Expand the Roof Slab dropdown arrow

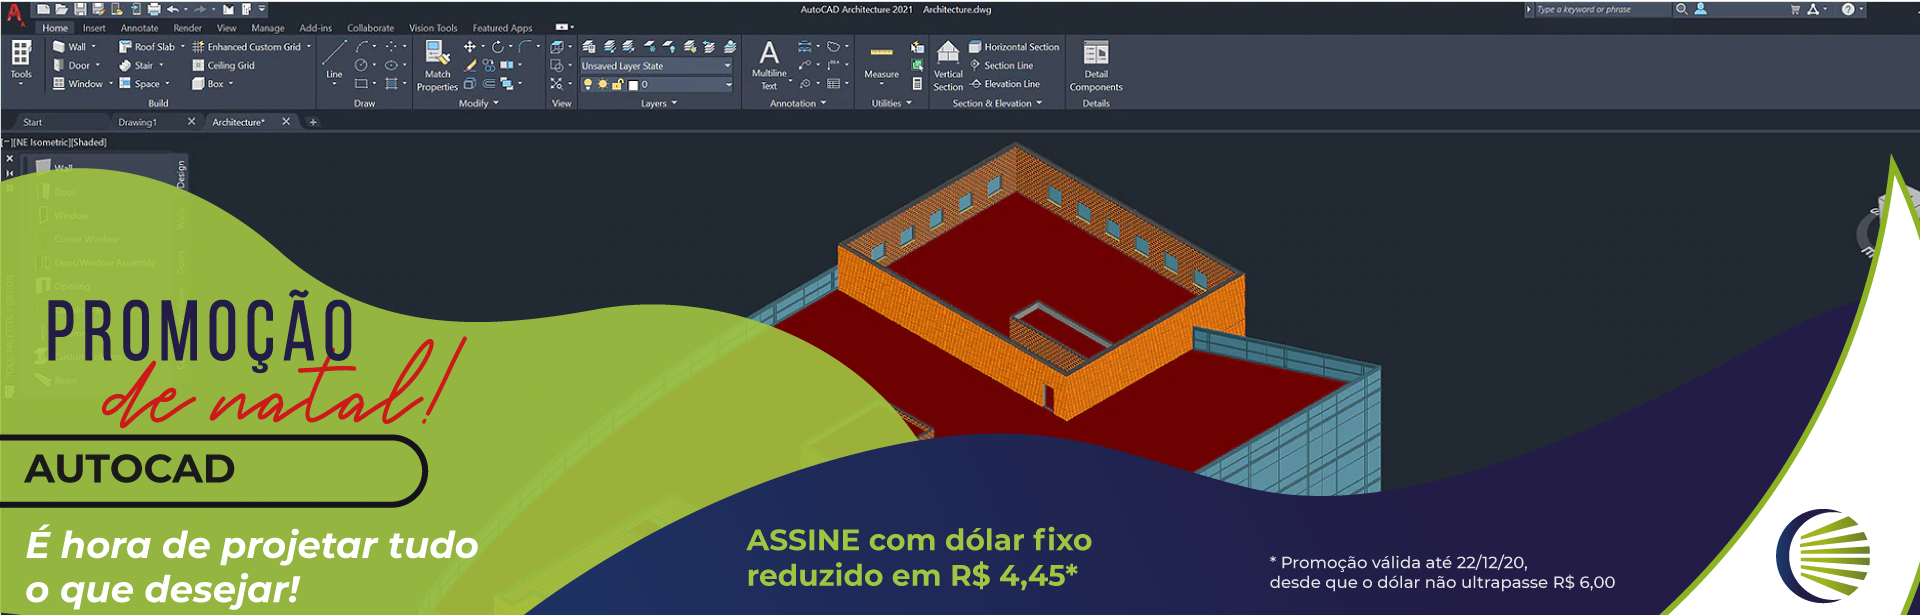coord(182,47)
